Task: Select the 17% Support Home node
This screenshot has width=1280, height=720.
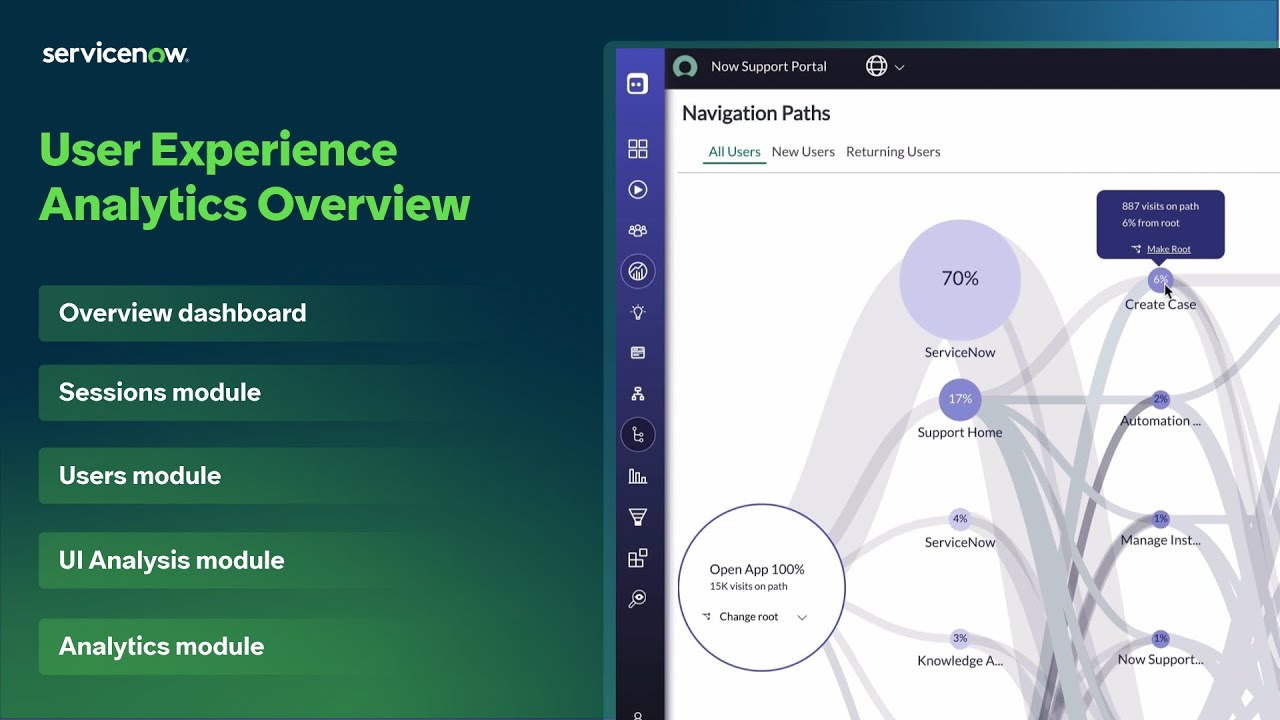Action: (960, 399)
